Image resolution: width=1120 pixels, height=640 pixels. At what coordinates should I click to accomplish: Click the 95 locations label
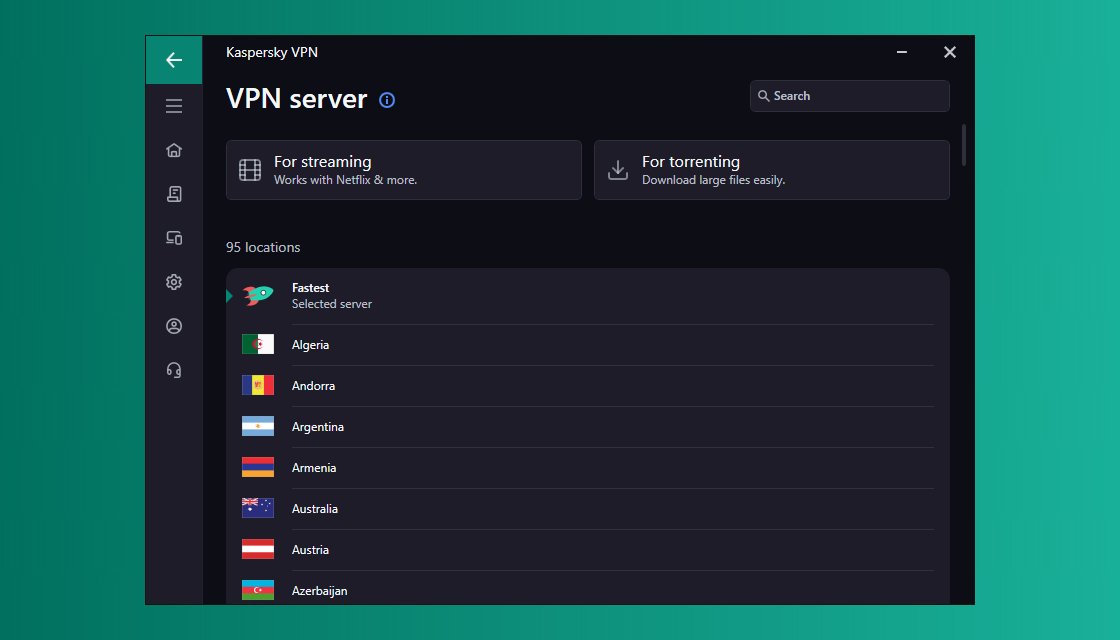(263, 247)
